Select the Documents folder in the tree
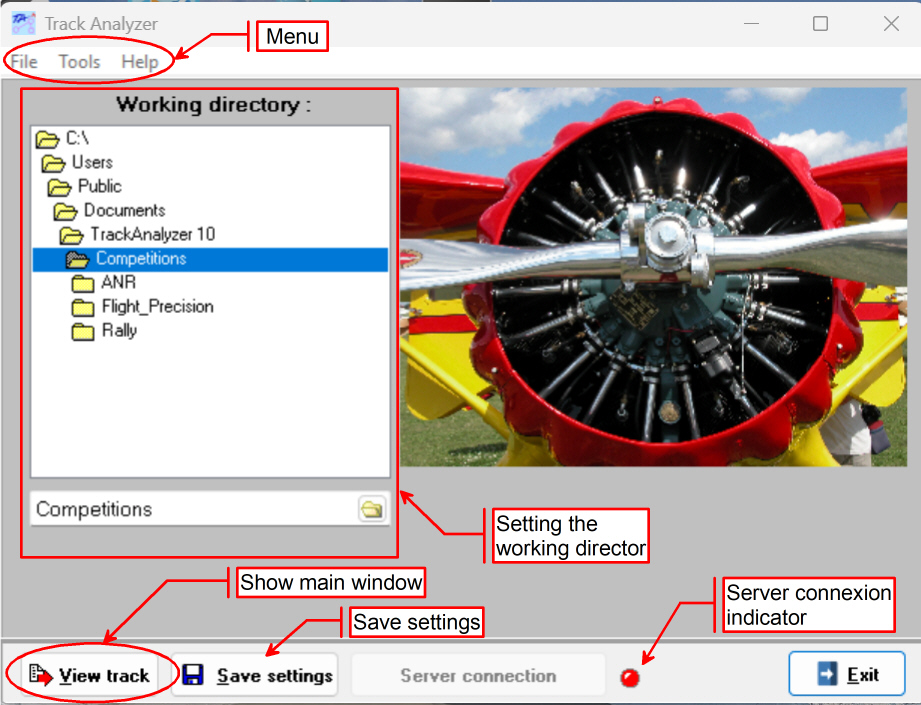Screen dimensions: 921x705 click(124, 210)
